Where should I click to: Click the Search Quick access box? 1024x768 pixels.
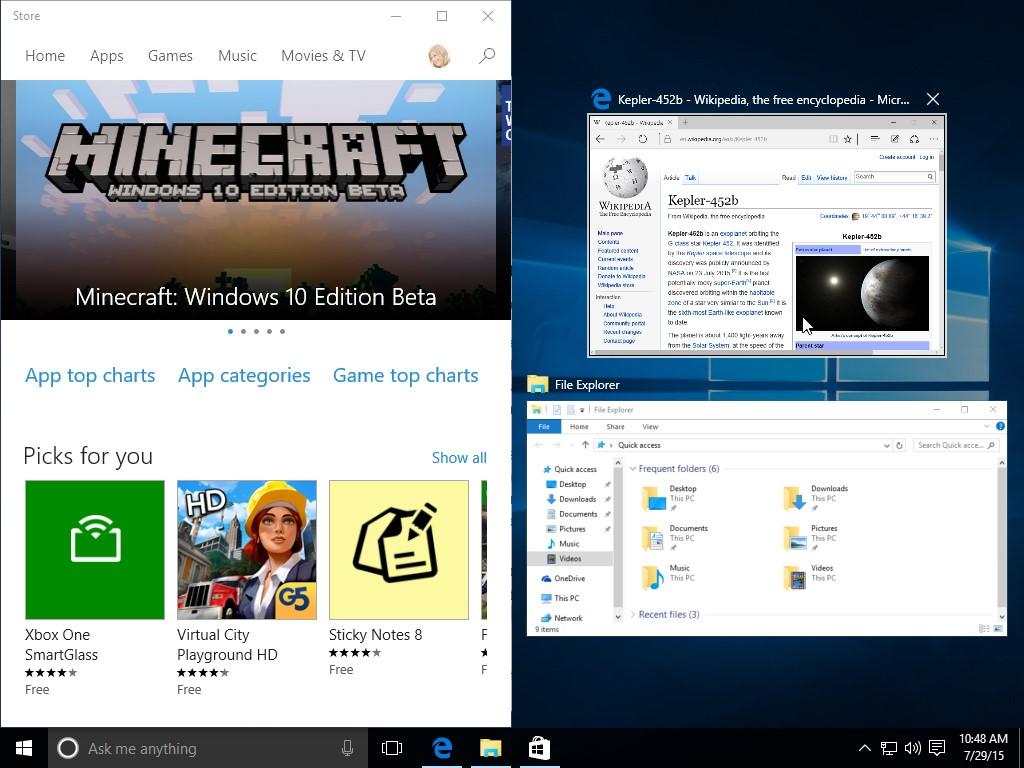[x=955, y=445]
